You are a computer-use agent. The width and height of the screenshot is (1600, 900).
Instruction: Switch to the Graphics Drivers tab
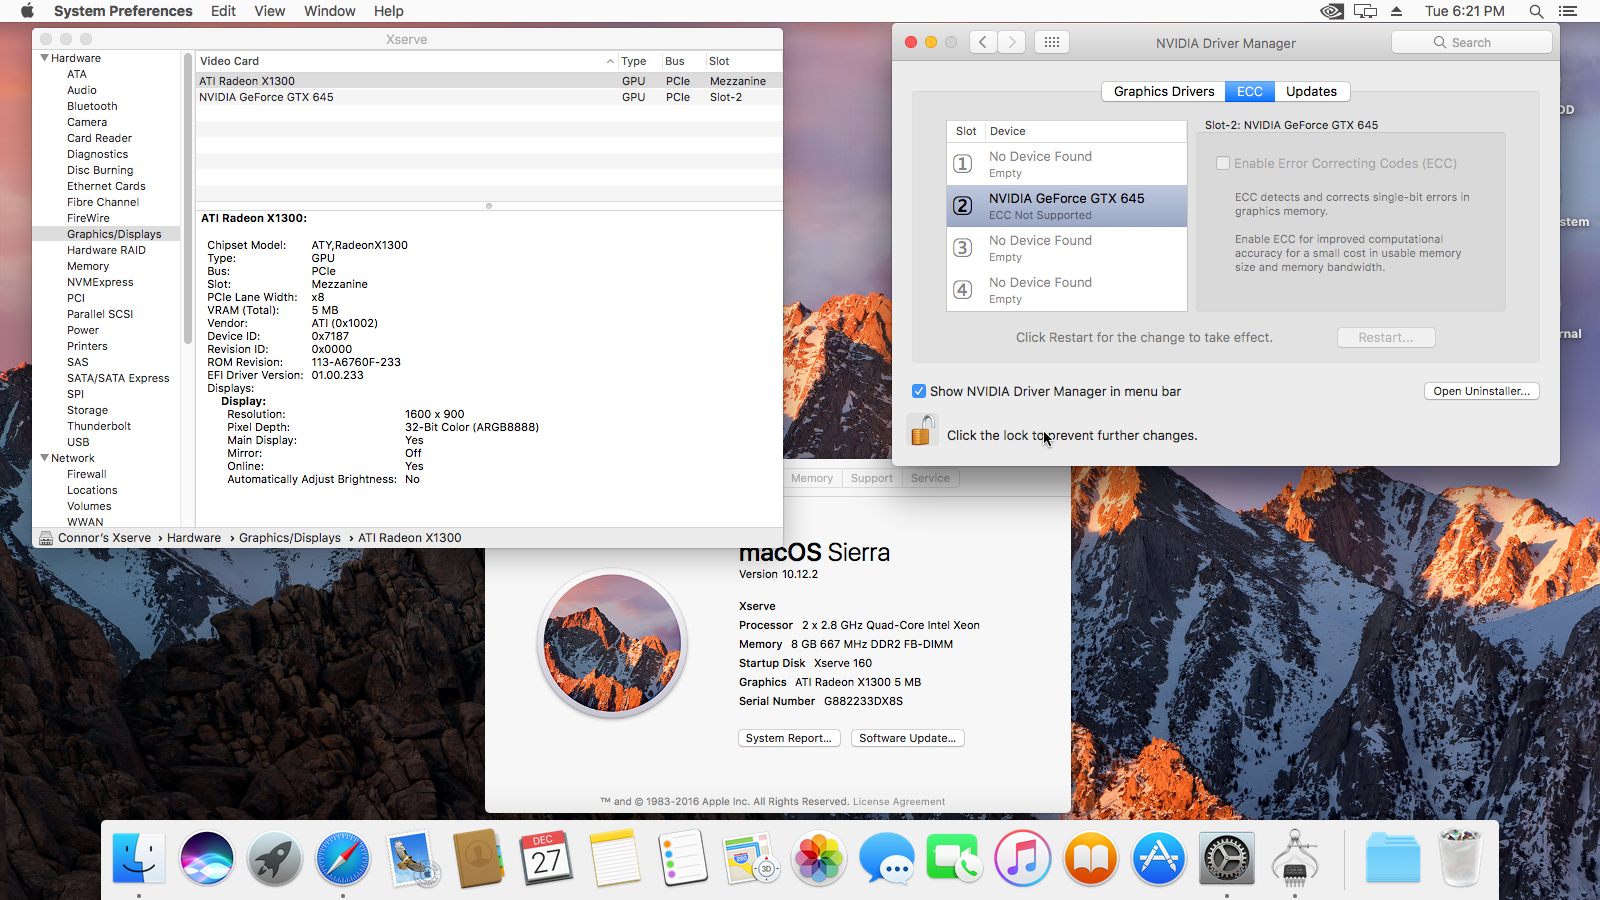1163,91
